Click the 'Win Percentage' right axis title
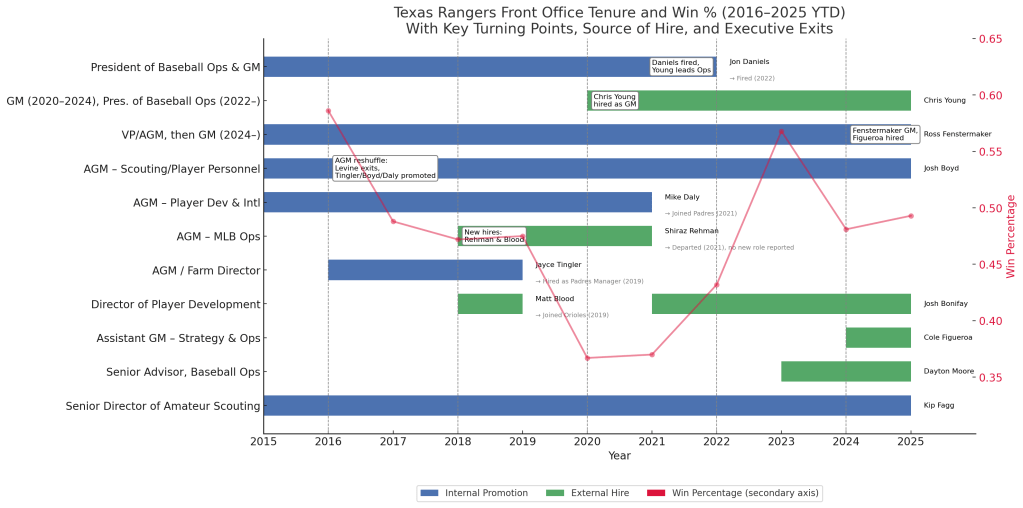1023x508 pixels. pos(1010,236)
